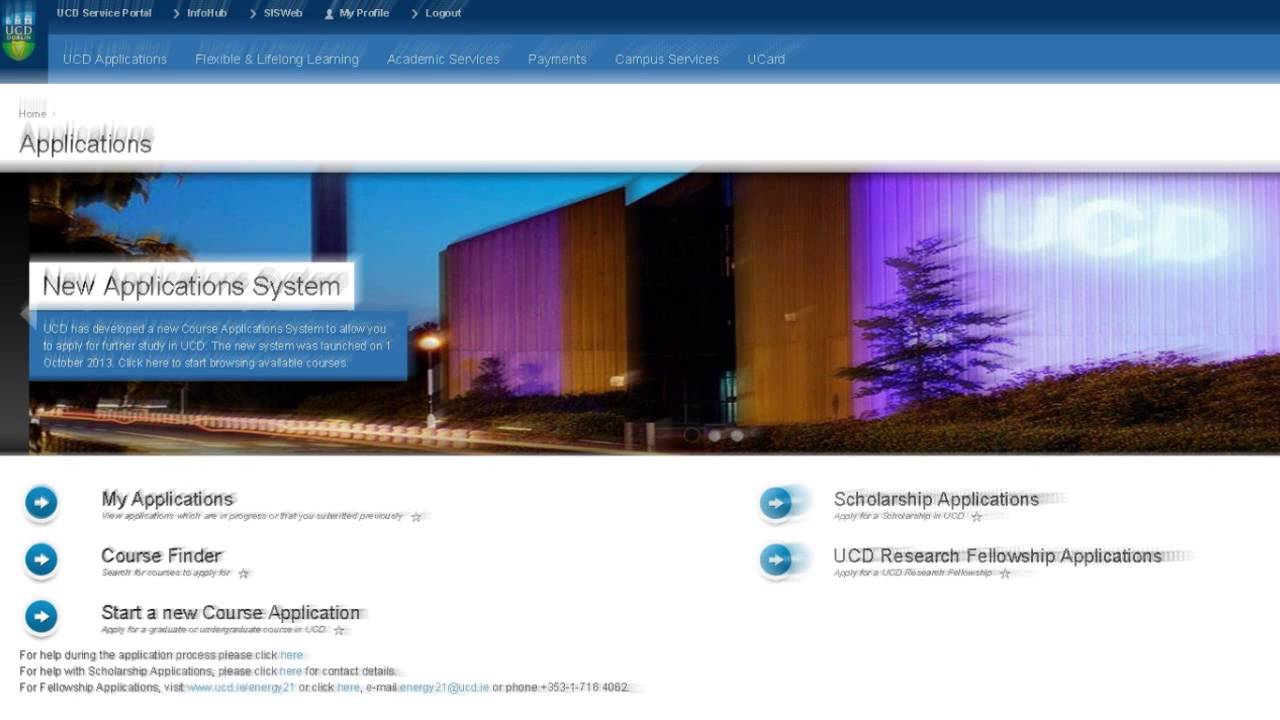The height and width of the screenshot is (720, 1280).
Task: Open the UCard menu
Action: click(766, 59)
